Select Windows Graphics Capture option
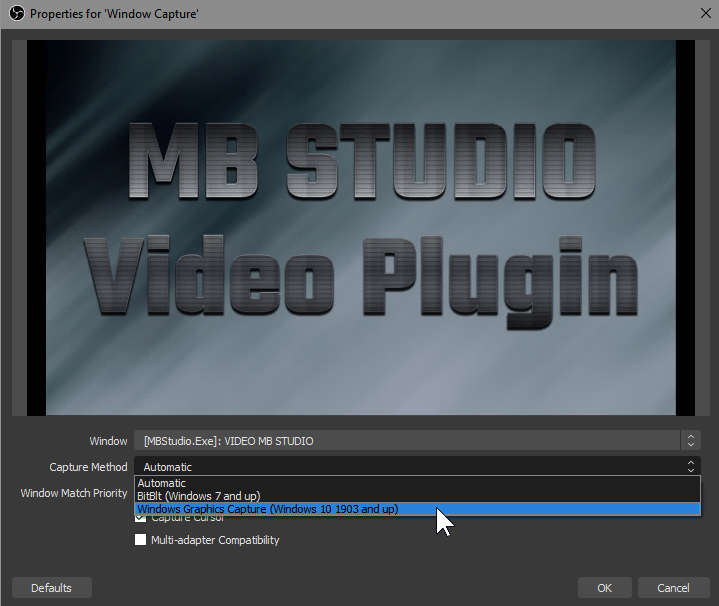This screenshot has height=606, width=719. coord(417,509)
